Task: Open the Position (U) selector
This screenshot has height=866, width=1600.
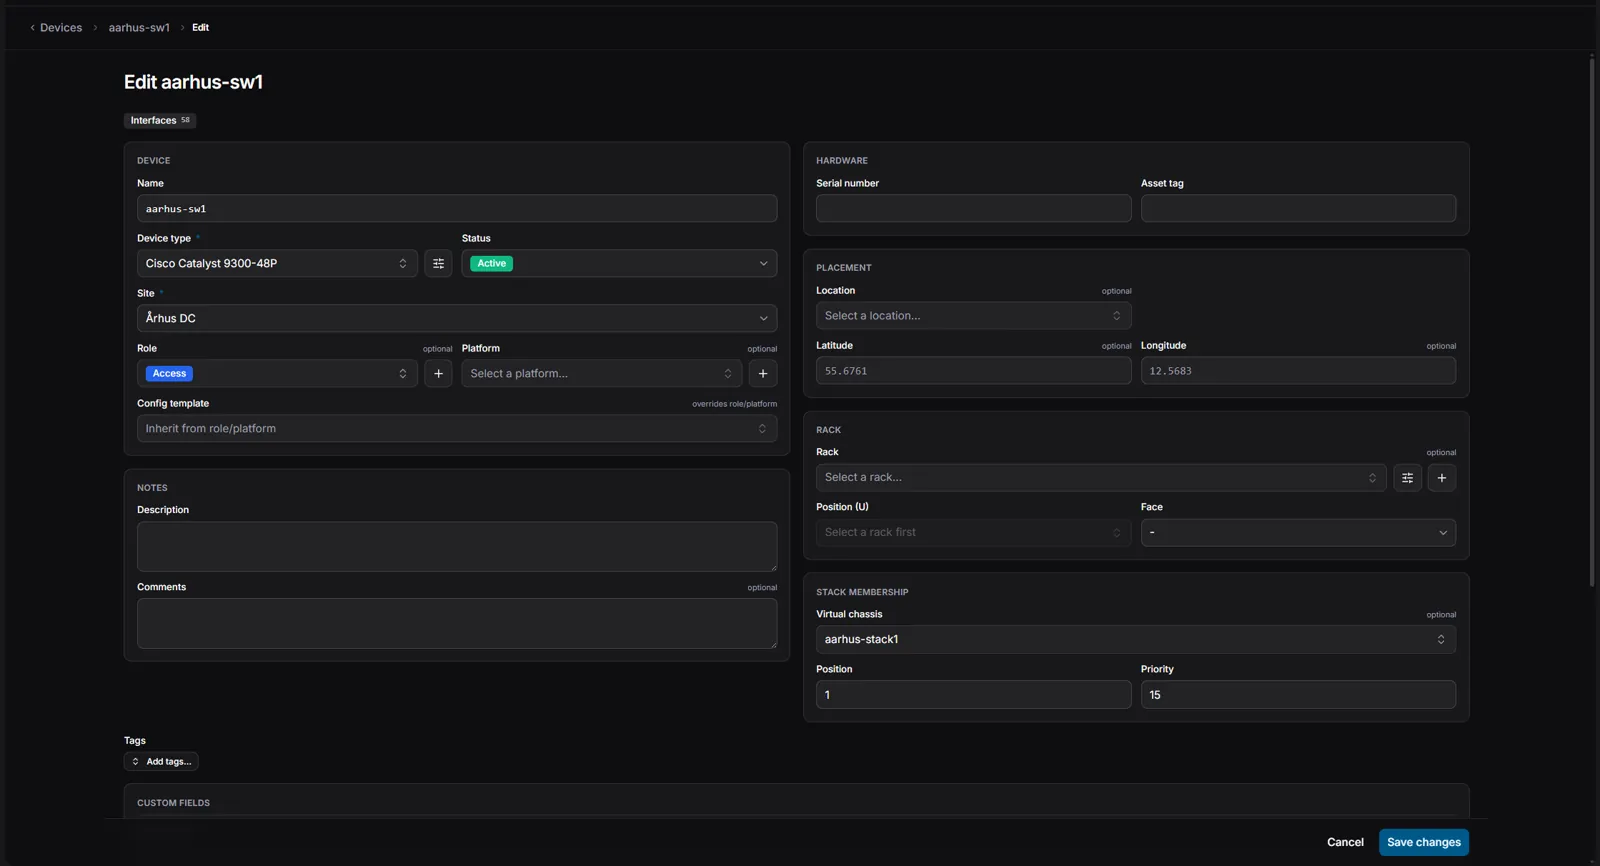Action: [973, 532]
